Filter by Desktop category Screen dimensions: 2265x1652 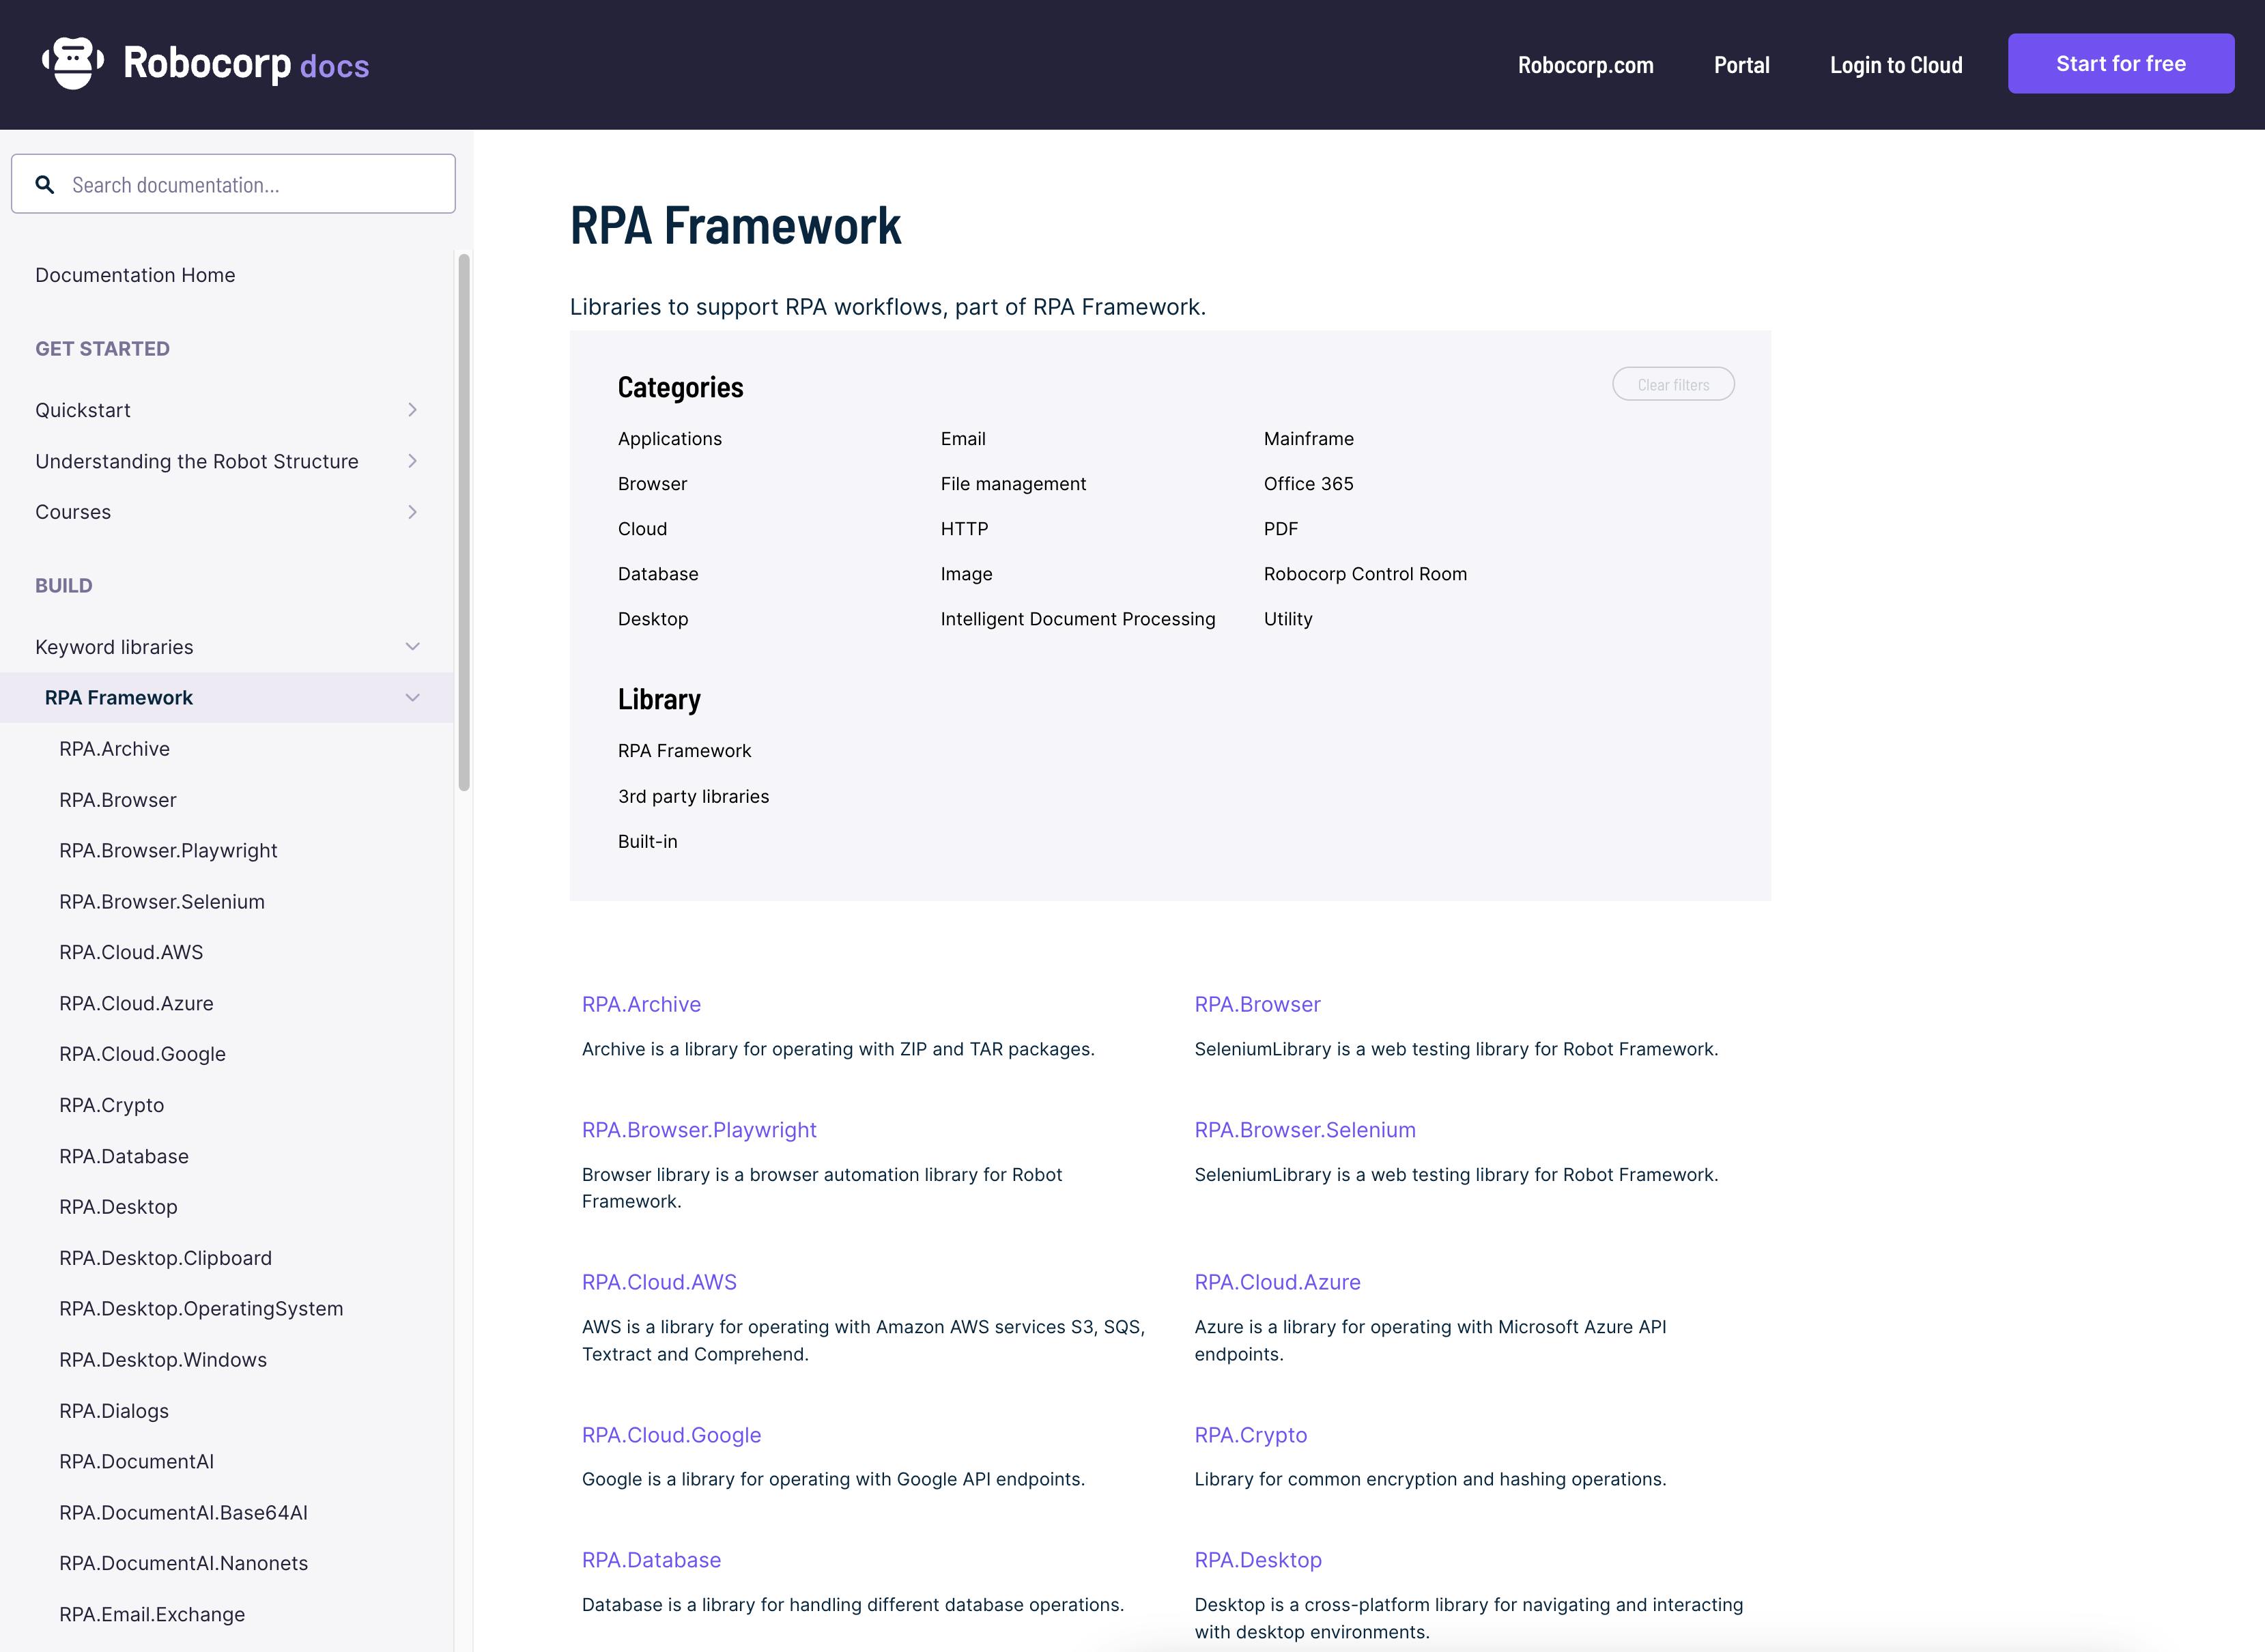(653, 619)
